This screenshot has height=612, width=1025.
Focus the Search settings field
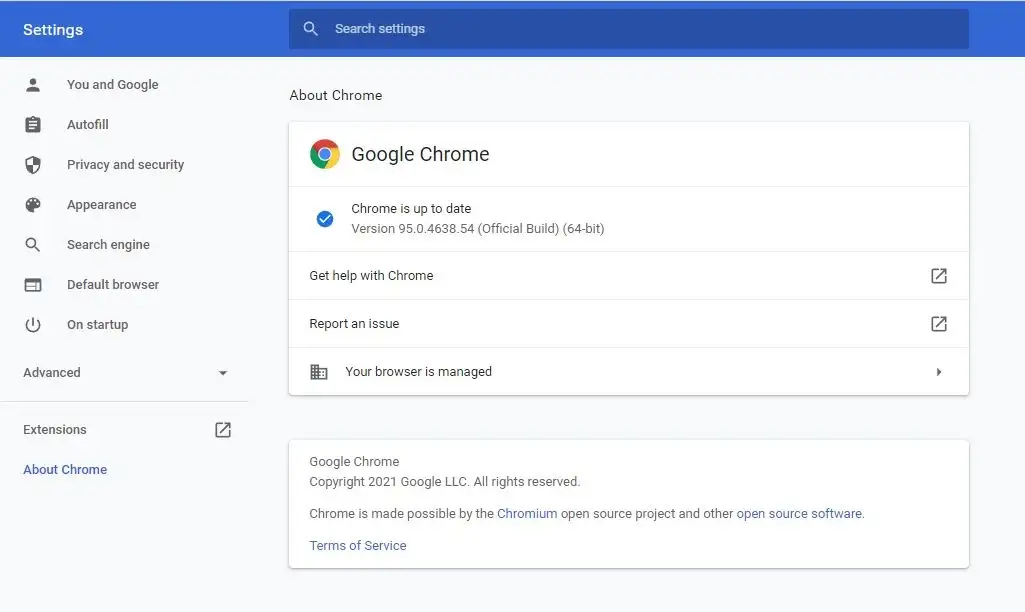628,29
